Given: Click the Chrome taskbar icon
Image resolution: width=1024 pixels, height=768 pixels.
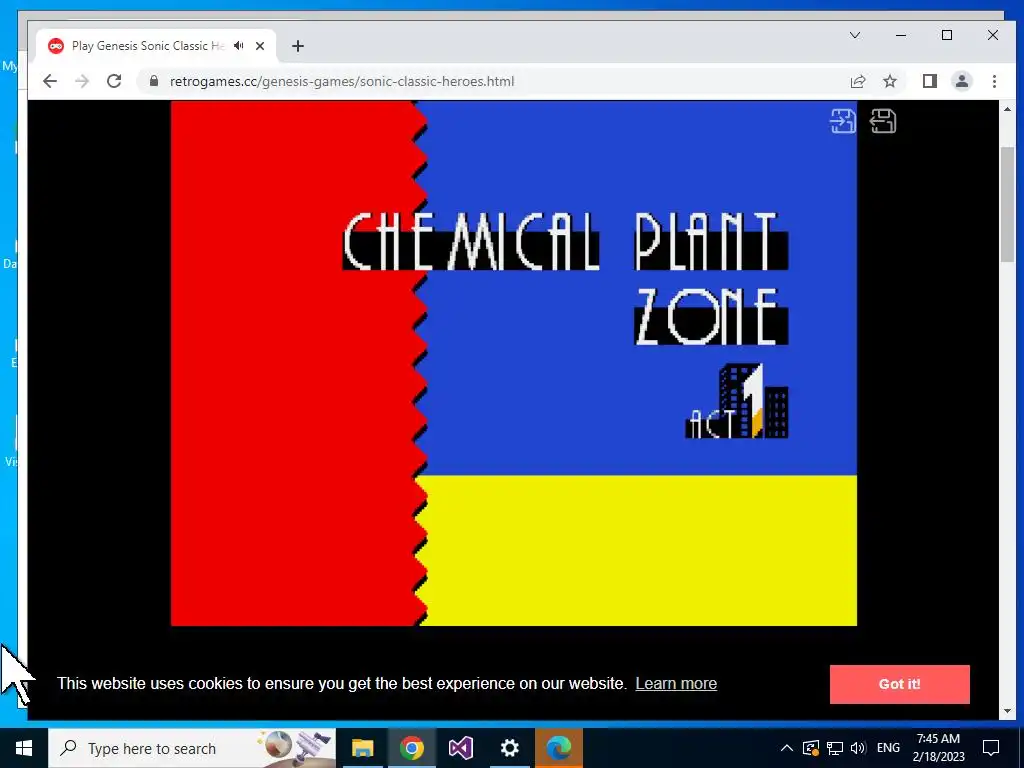Looking at the screenshot, I should [411, 748].
